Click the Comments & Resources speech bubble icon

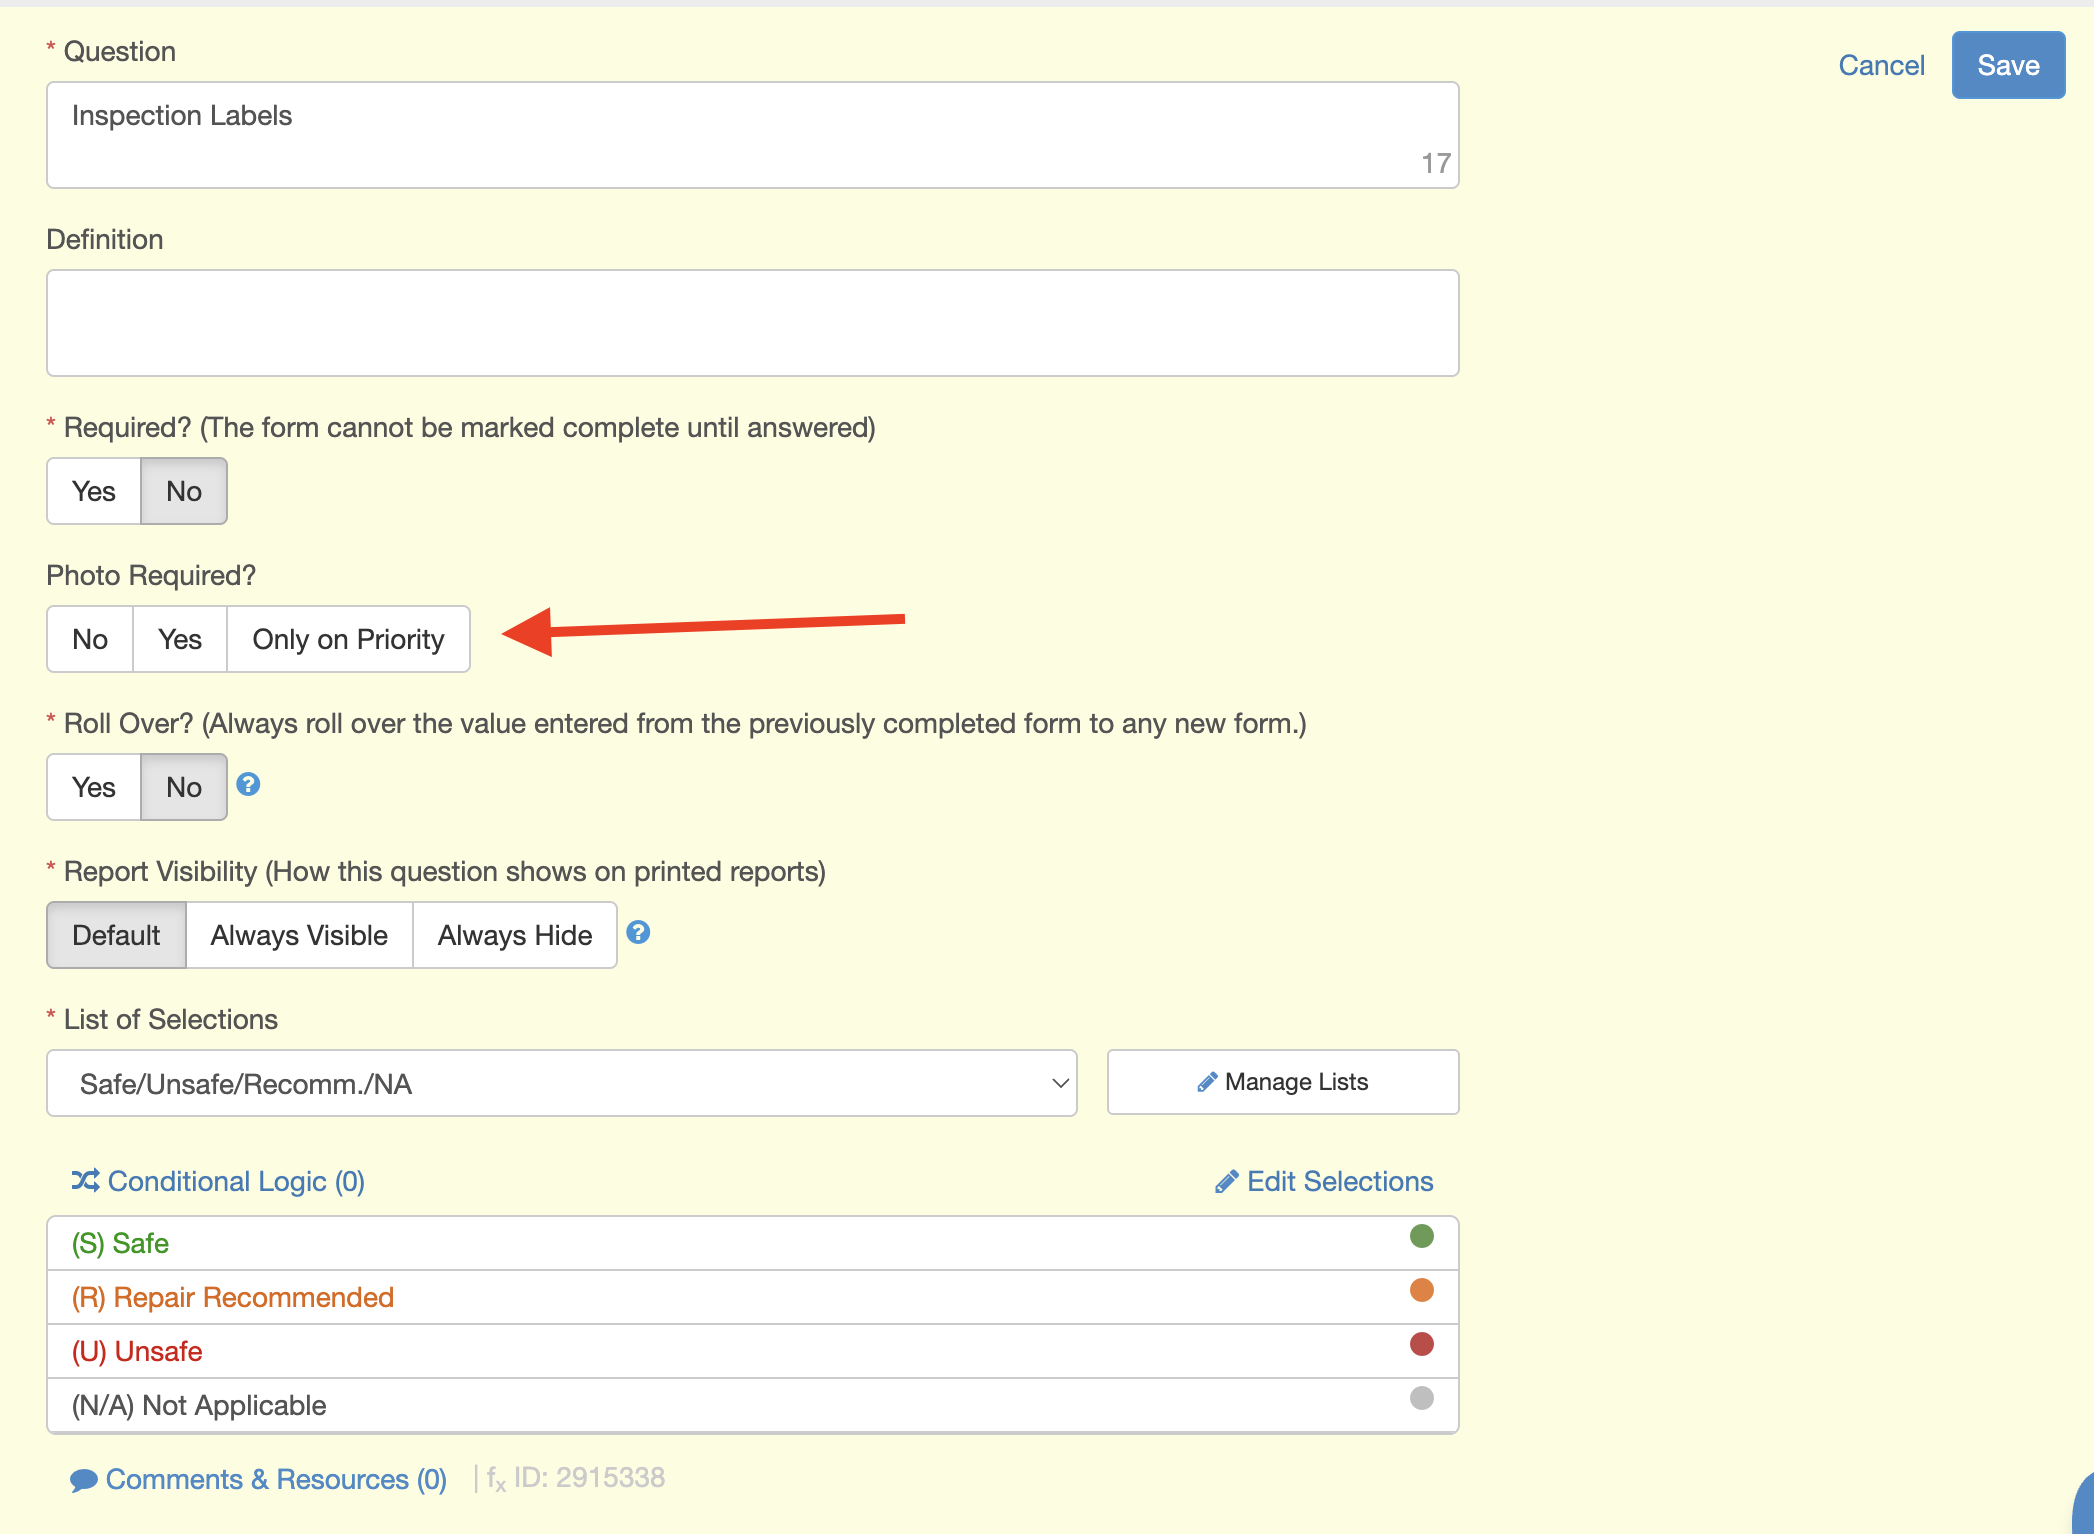(84, 1480)
